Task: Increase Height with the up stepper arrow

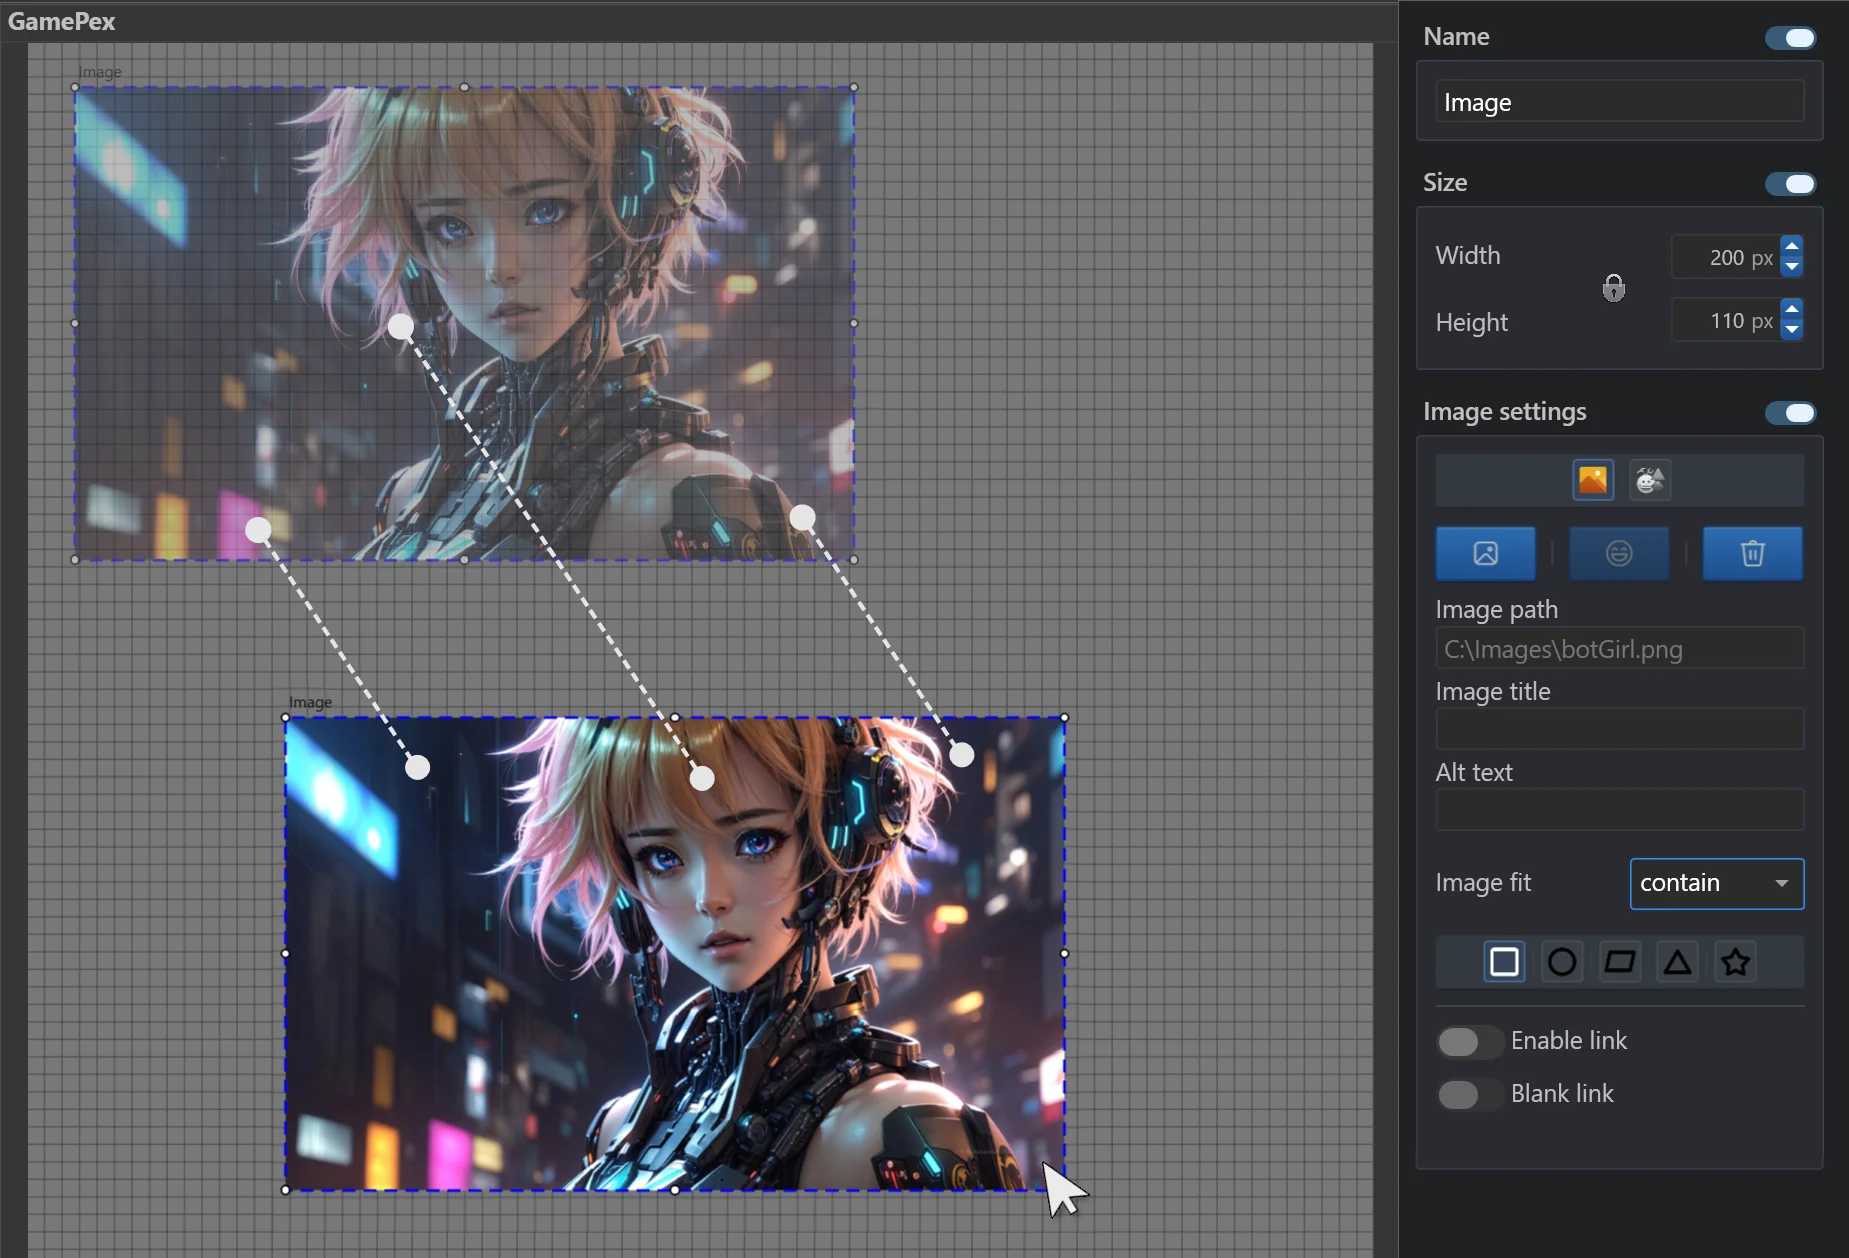Action: pyautogui.click(x=1792, y=309)
